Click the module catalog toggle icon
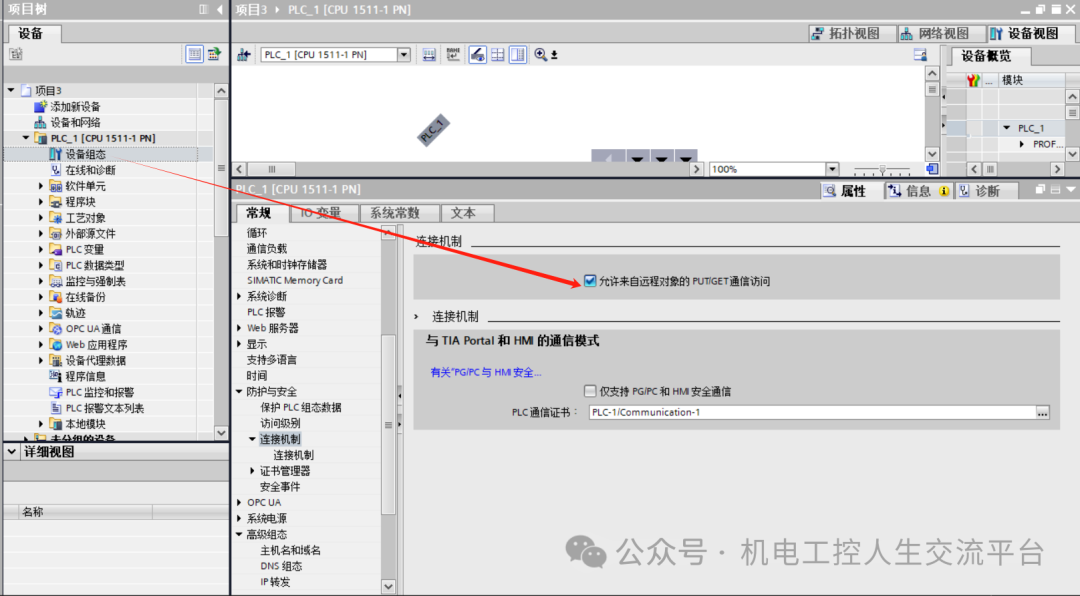This screenshot has width=1080, height=596. [429, 54]
